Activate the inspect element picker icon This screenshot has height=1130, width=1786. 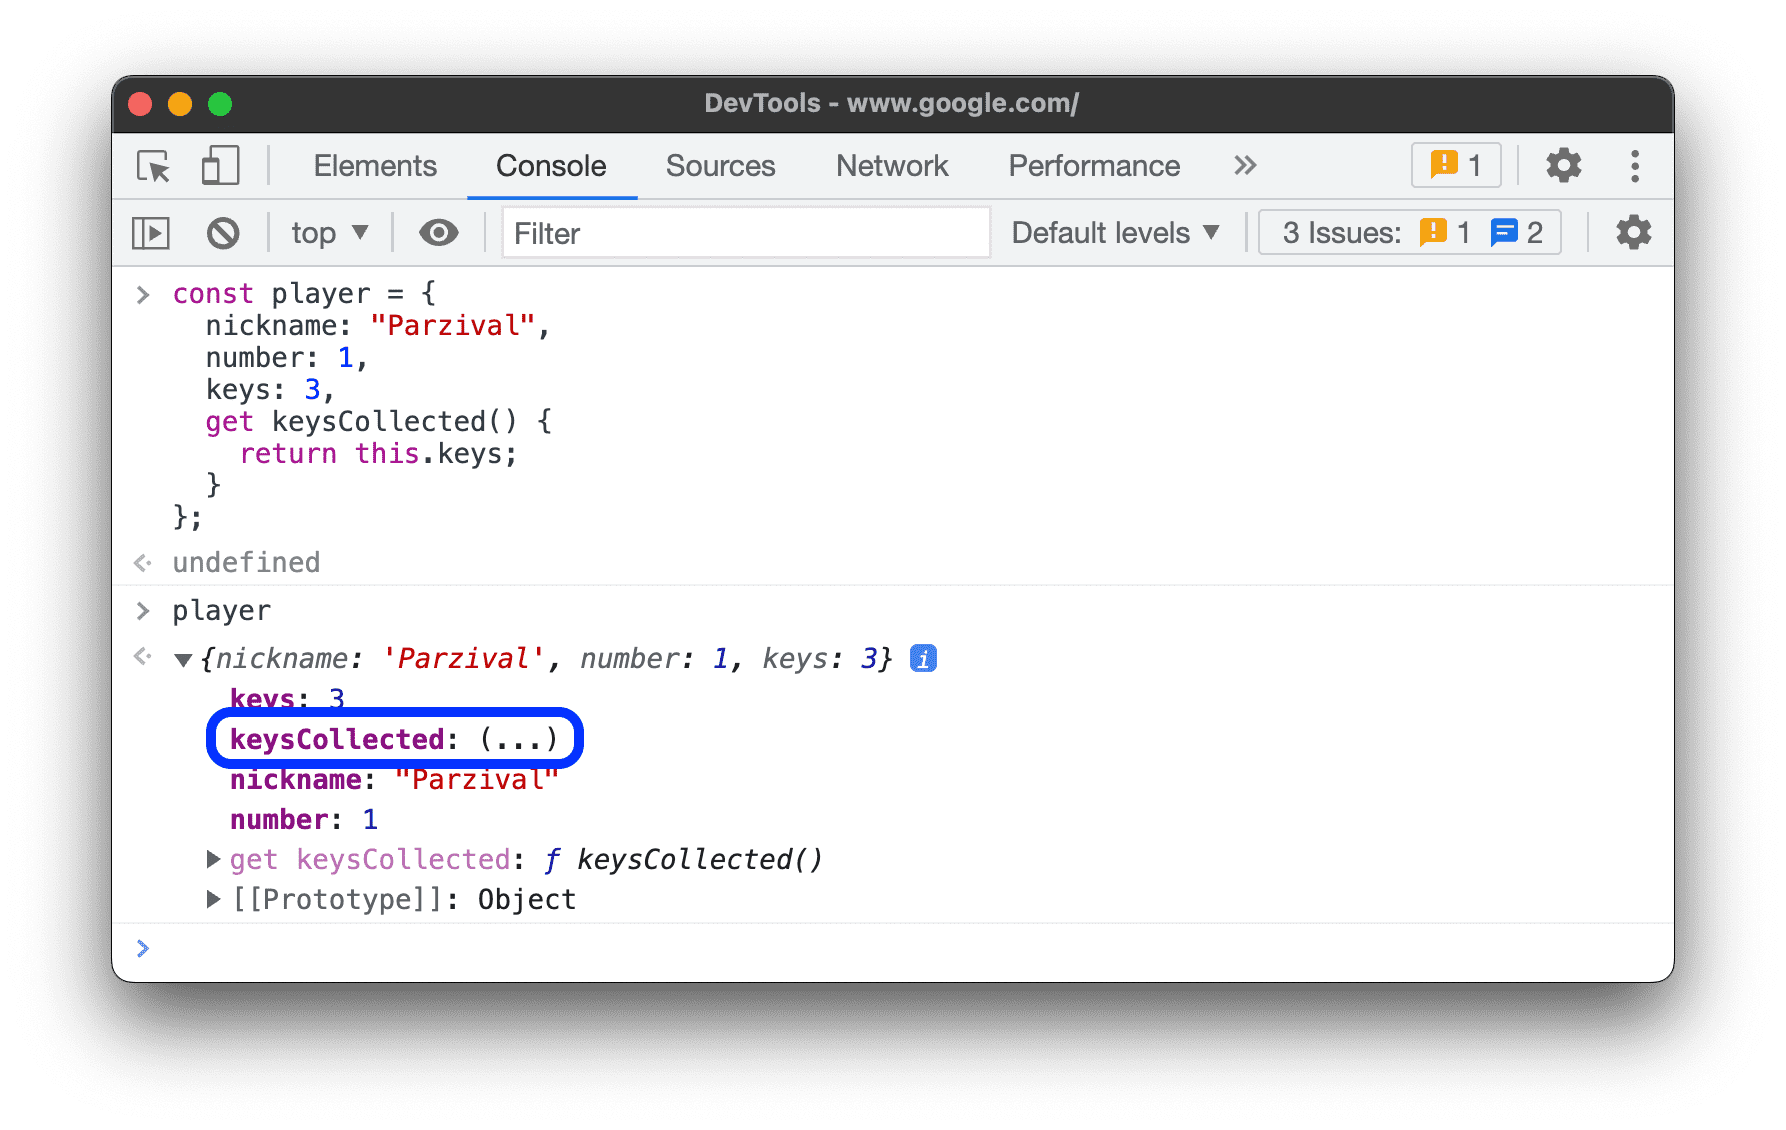point(154,166)
